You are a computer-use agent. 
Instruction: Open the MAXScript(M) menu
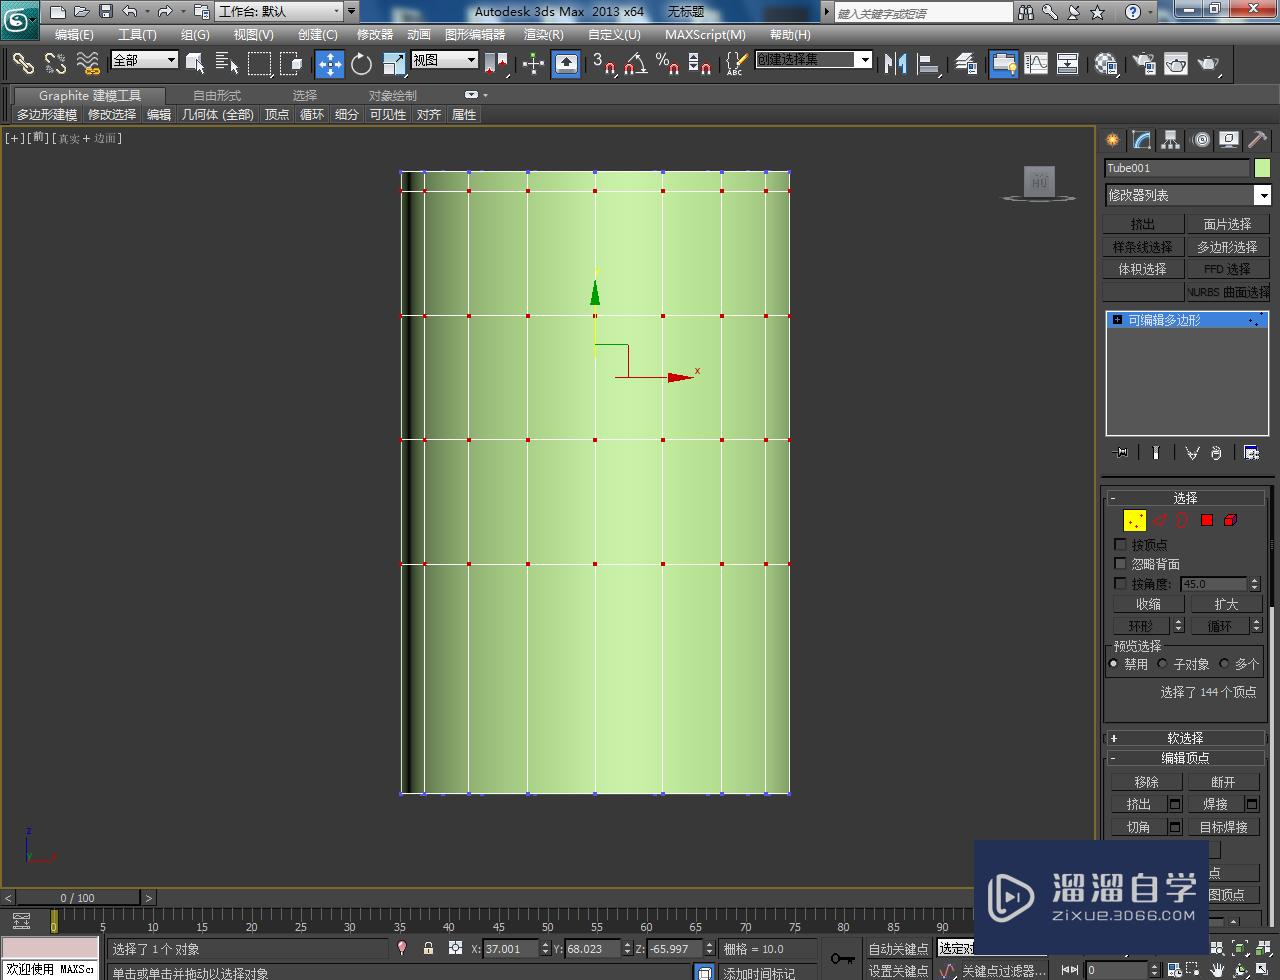point(705,34)
